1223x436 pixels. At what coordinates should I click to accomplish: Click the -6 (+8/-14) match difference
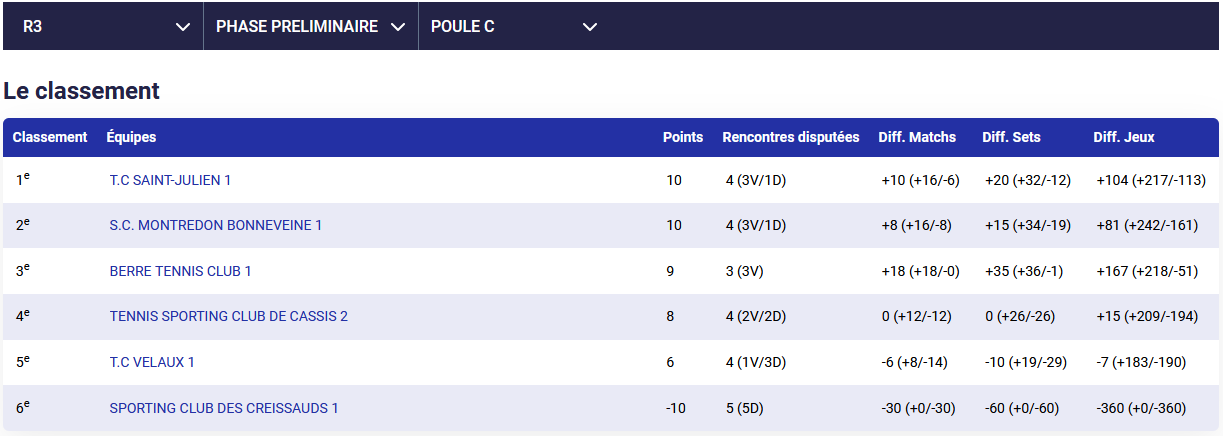coord(914,362)
